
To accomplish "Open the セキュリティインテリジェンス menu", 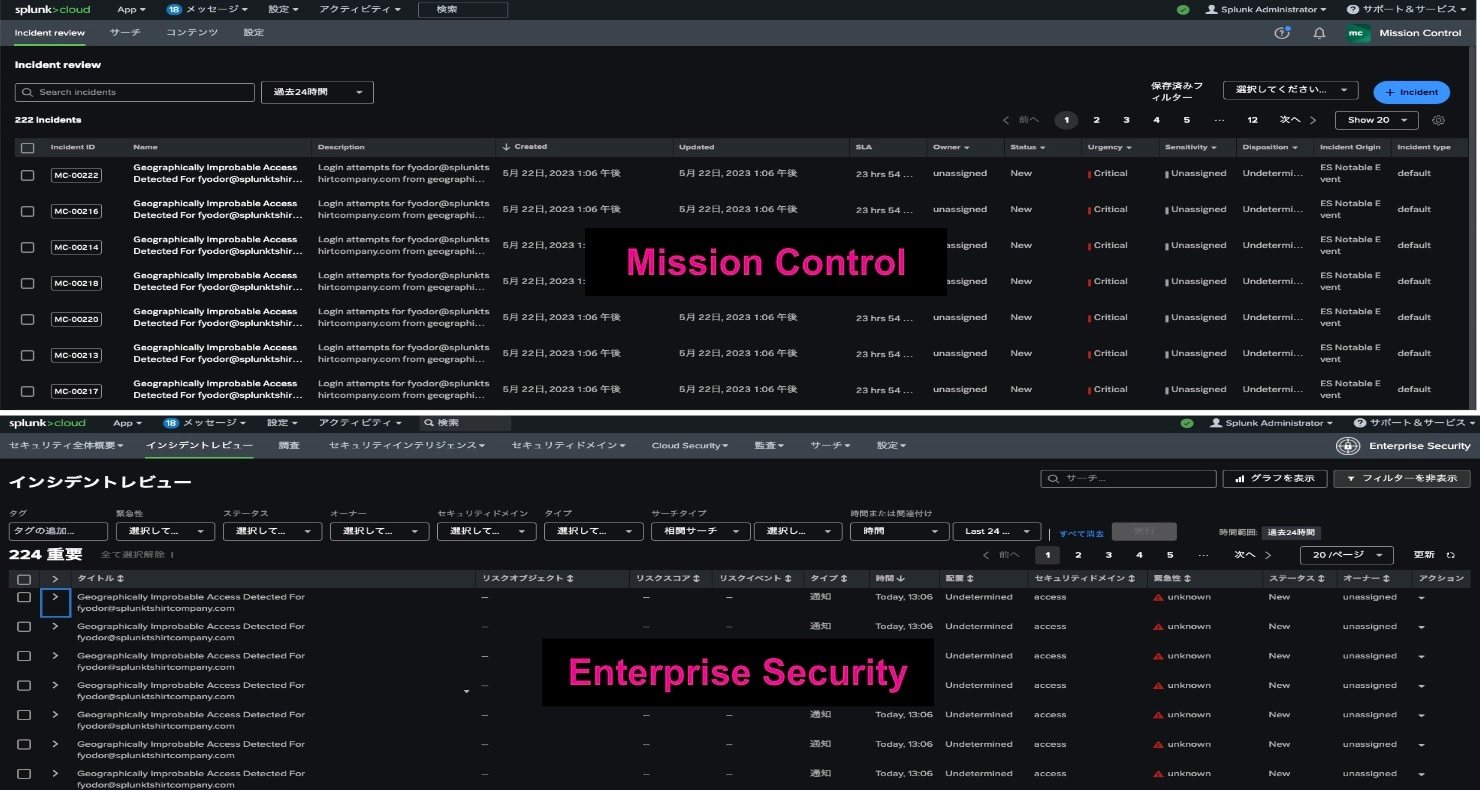I will click(x=407, y=445).
